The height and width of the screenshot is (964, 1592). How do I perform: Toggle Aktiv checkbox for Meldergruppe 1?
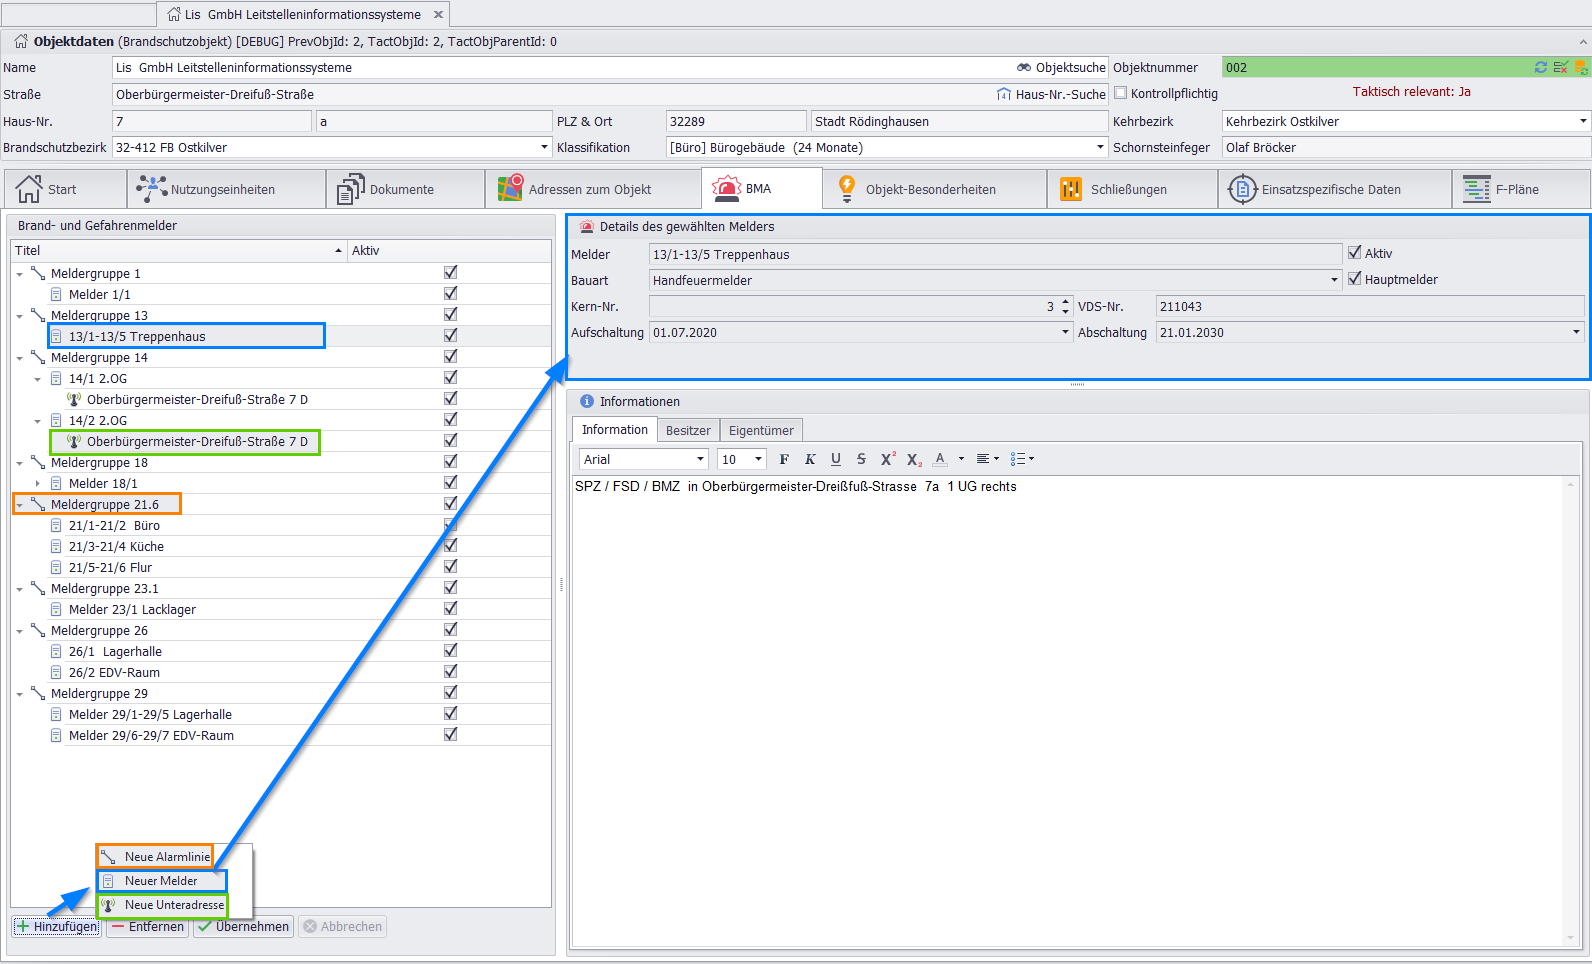[450, 273]
